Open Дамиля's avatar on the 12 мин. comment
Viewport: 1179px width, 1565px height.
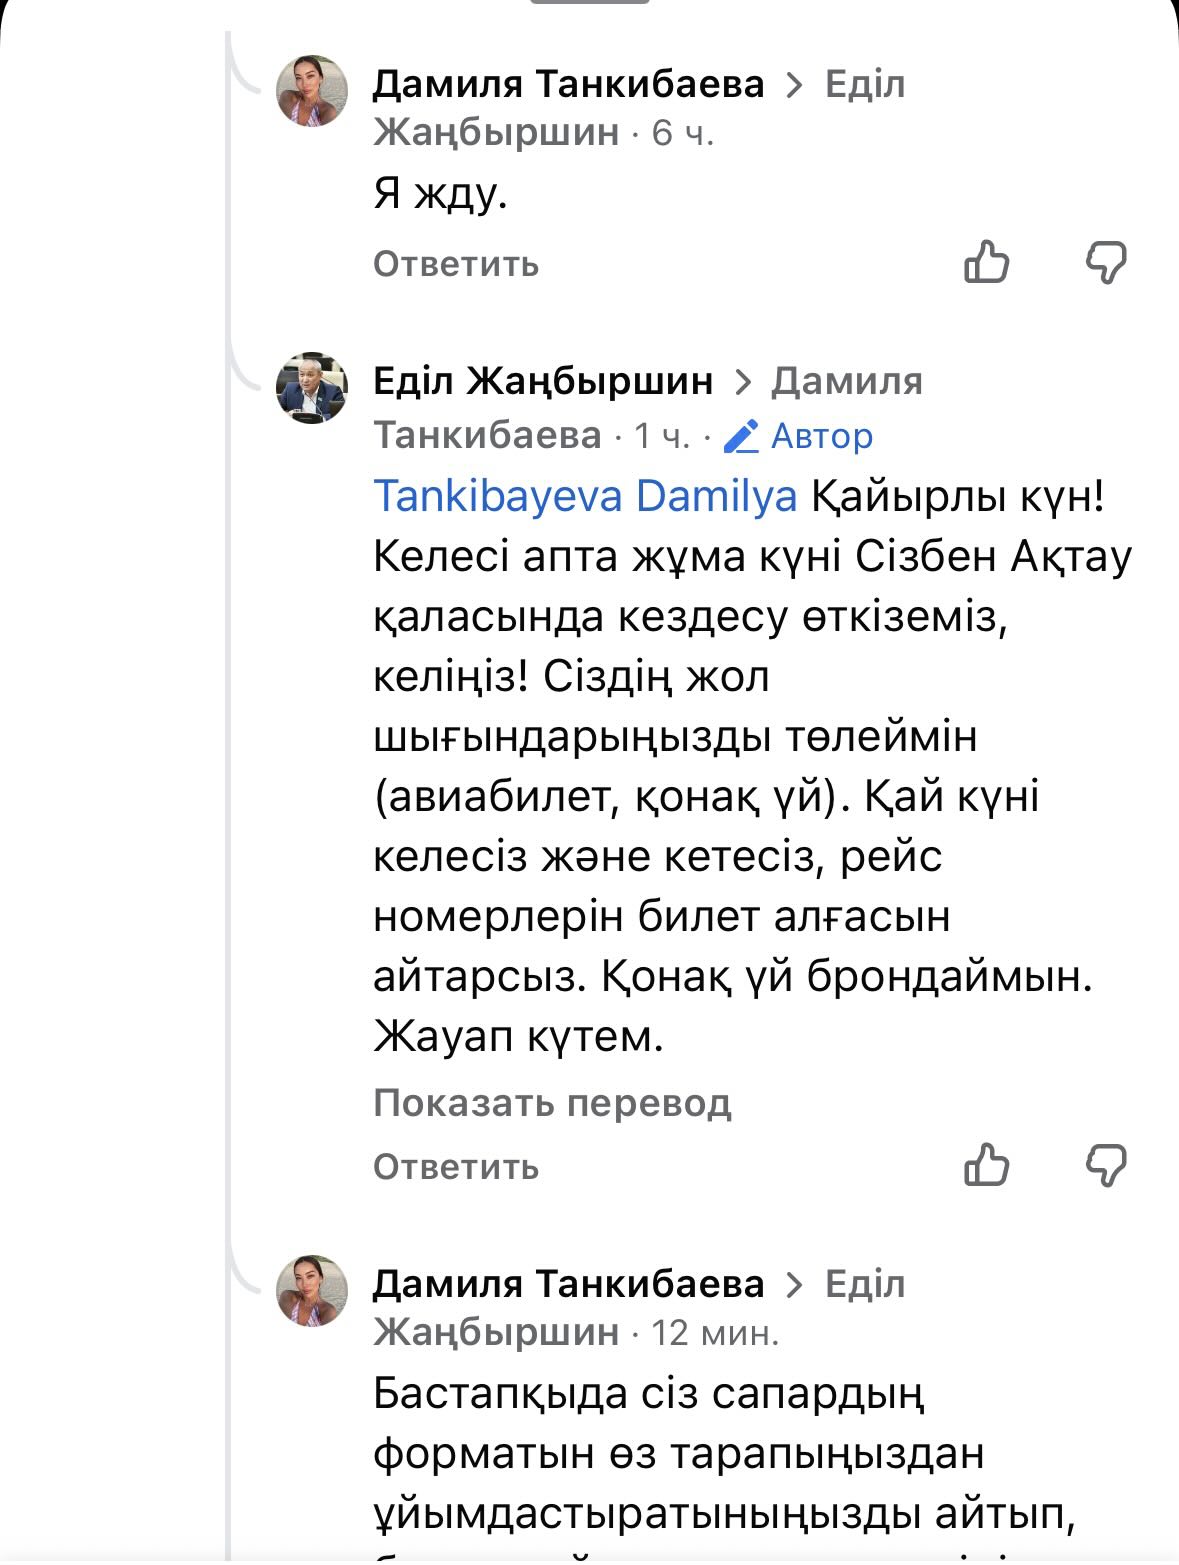tap(312, 1291)
